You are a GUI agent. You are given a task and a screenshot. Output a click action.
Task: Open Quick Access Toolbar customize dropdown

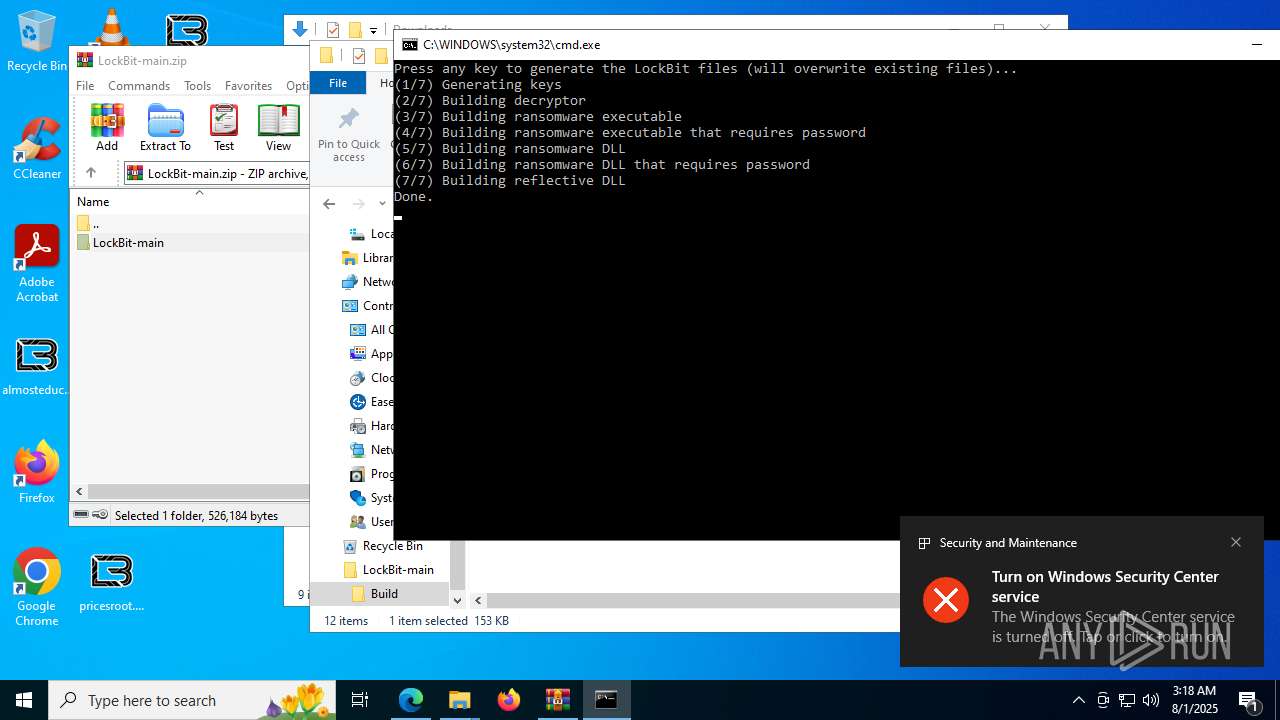(x=373, y=31)
